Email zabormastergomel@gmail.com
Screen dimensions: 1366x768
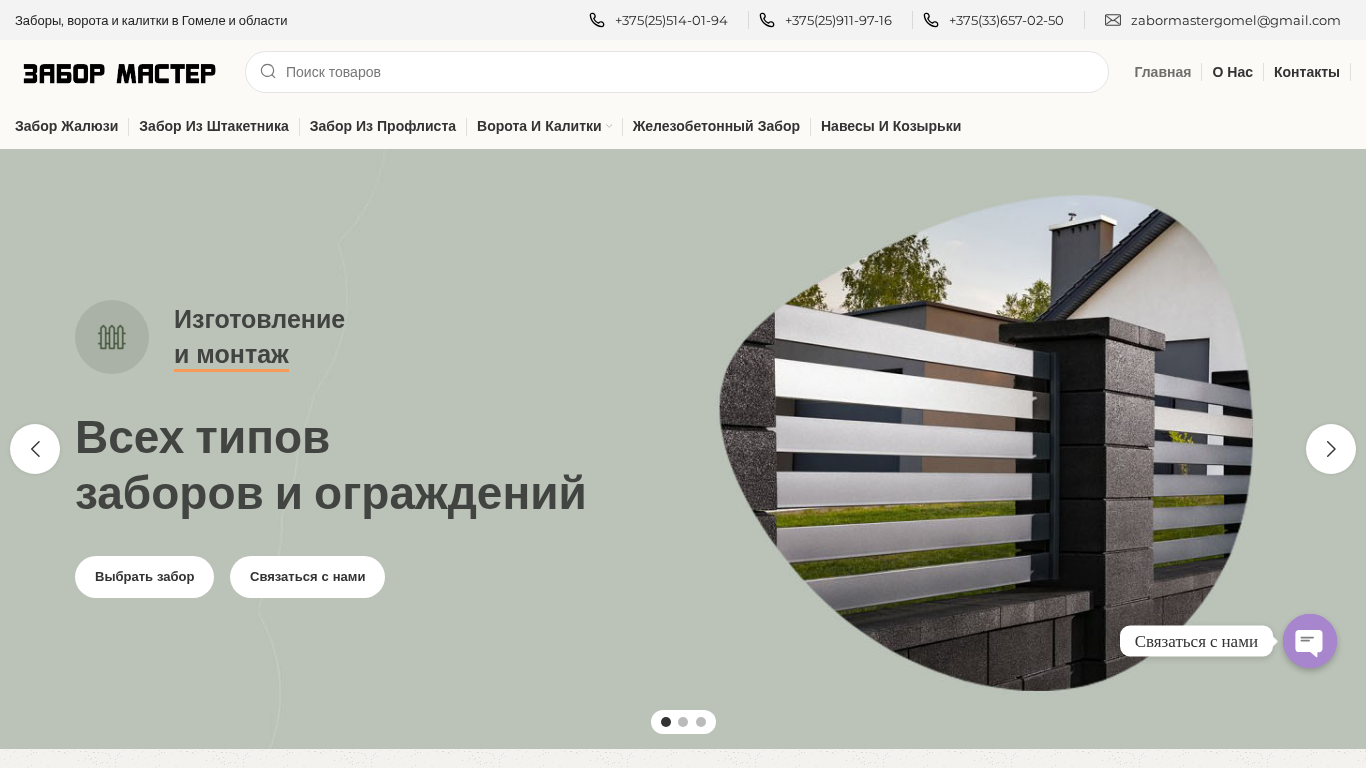[1236, 20]
